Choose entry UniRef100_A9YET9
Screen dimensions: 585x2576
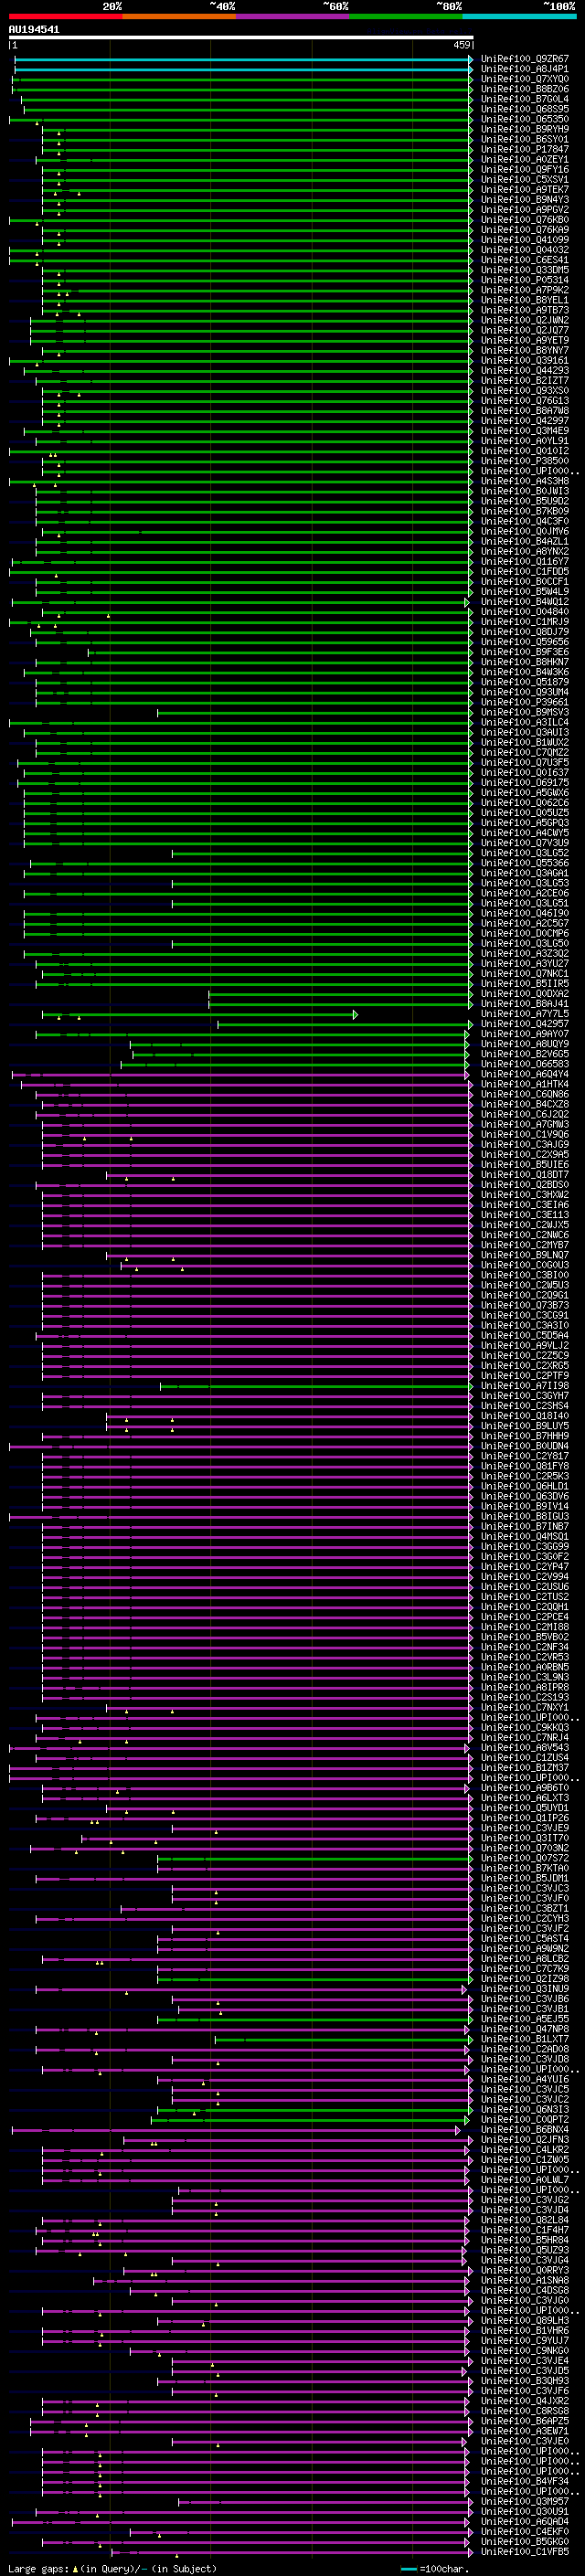(524, 340)
